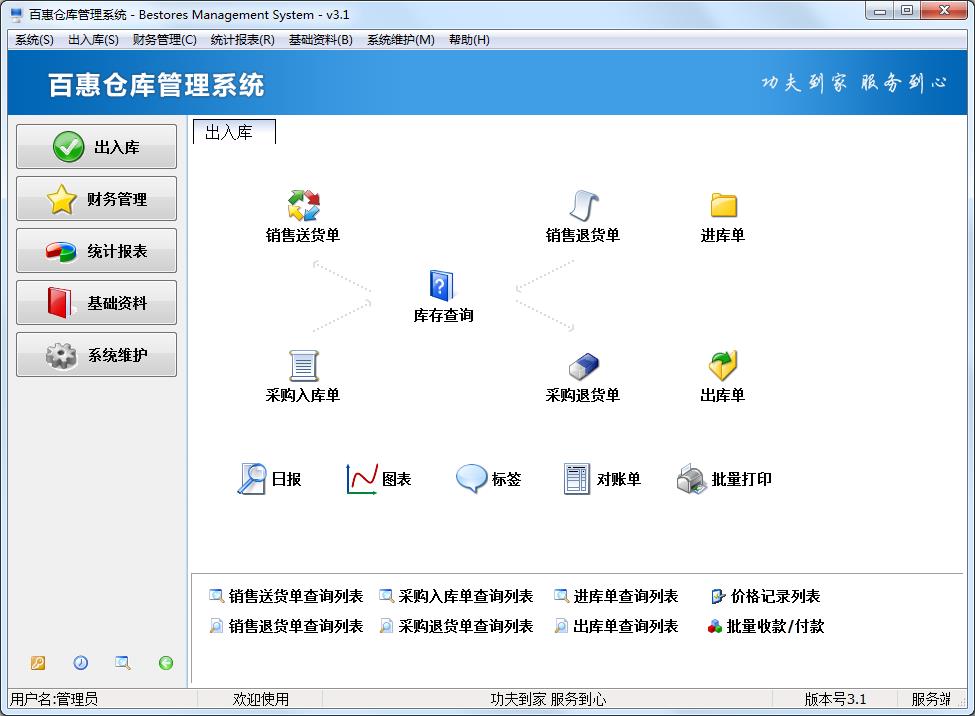This screenshot has width=975, height=716.
Task: Open 进库单查询列表 link
Action: point(616,596)
